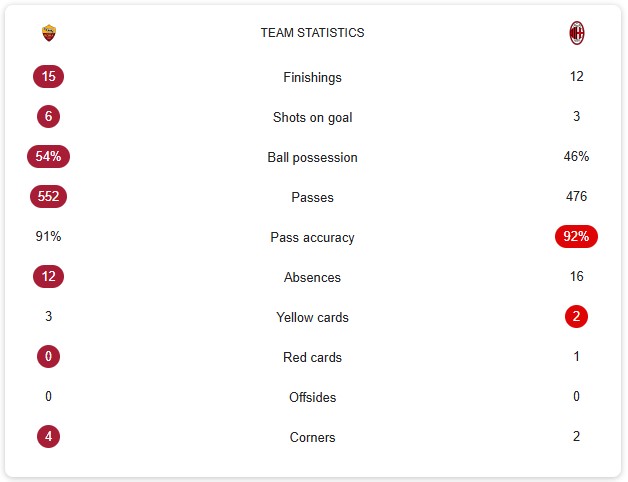Select the 92% pass accuracy badge
The height and width of the screenshot is (482, 628).
click(576, 236)
